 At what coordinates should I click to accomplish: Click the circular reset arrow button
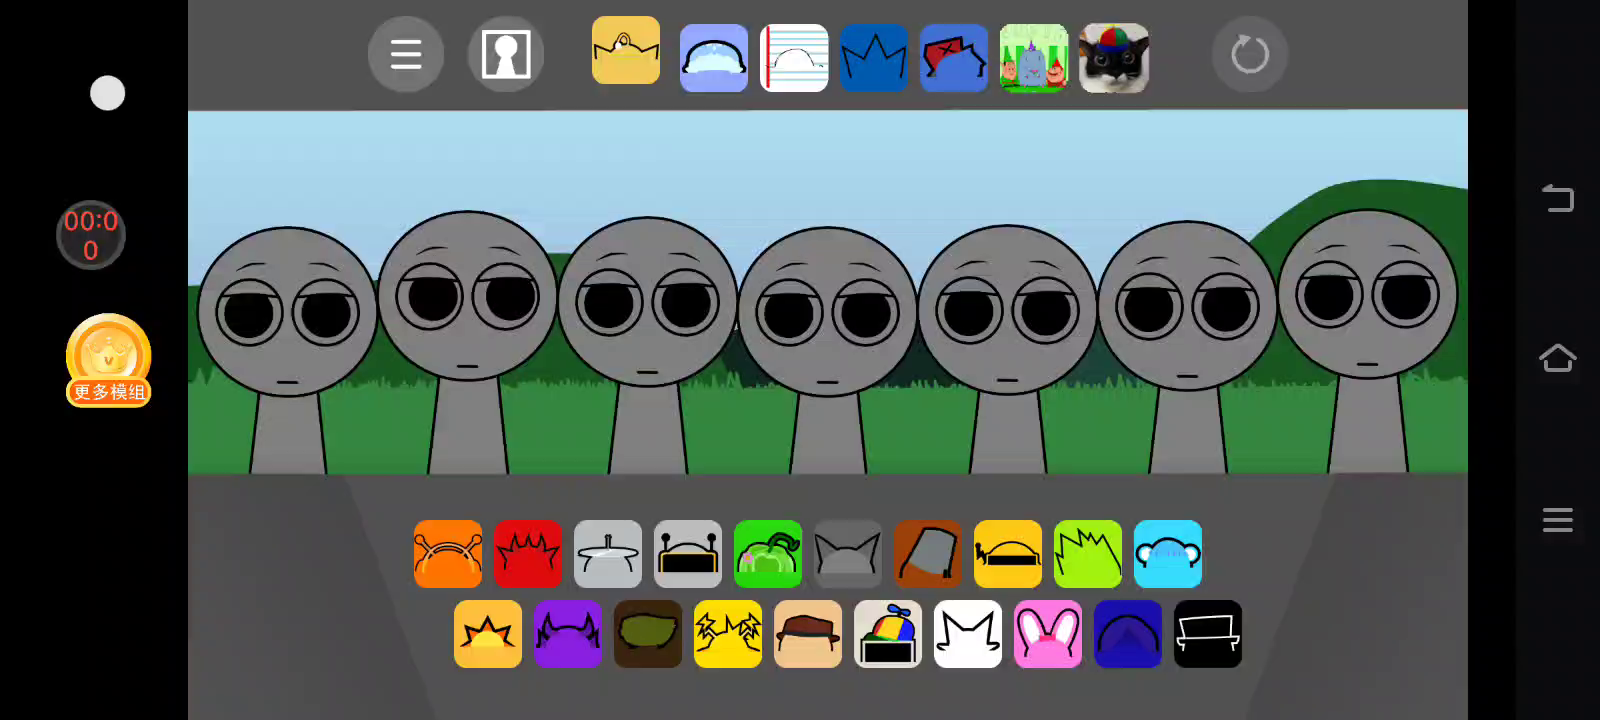click(1250, 54)
